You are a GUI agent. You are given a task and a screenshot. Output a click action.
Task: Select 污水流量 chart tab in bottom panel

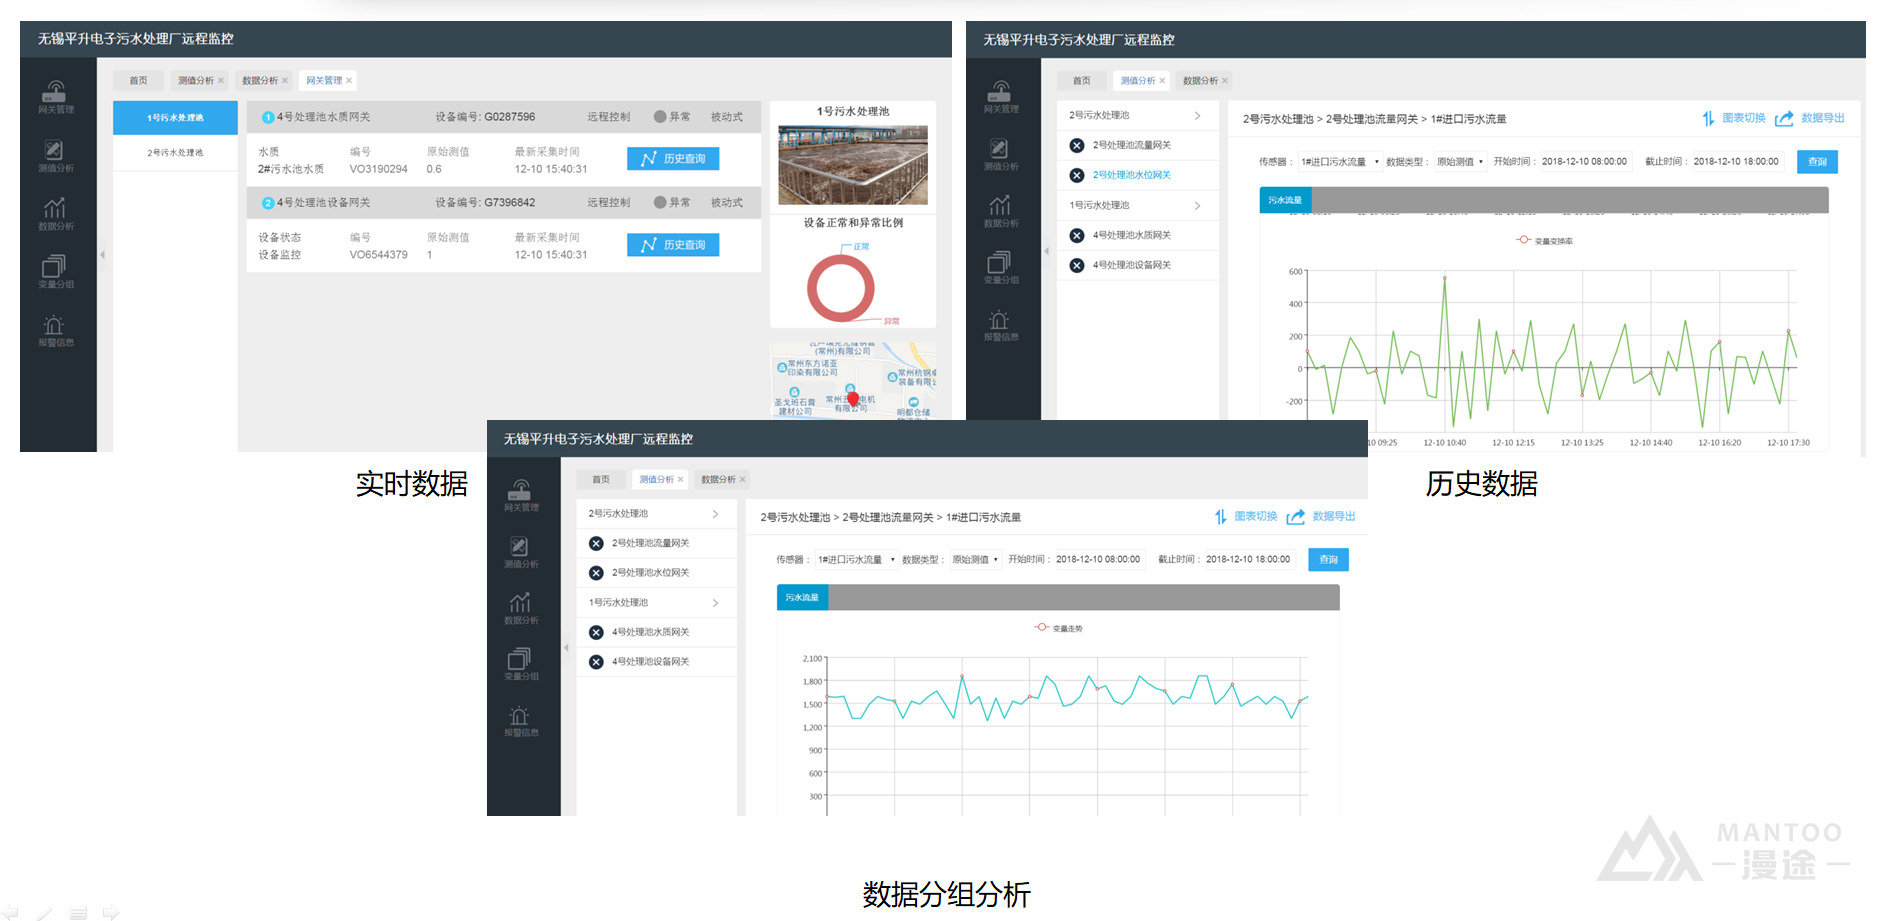802,598
